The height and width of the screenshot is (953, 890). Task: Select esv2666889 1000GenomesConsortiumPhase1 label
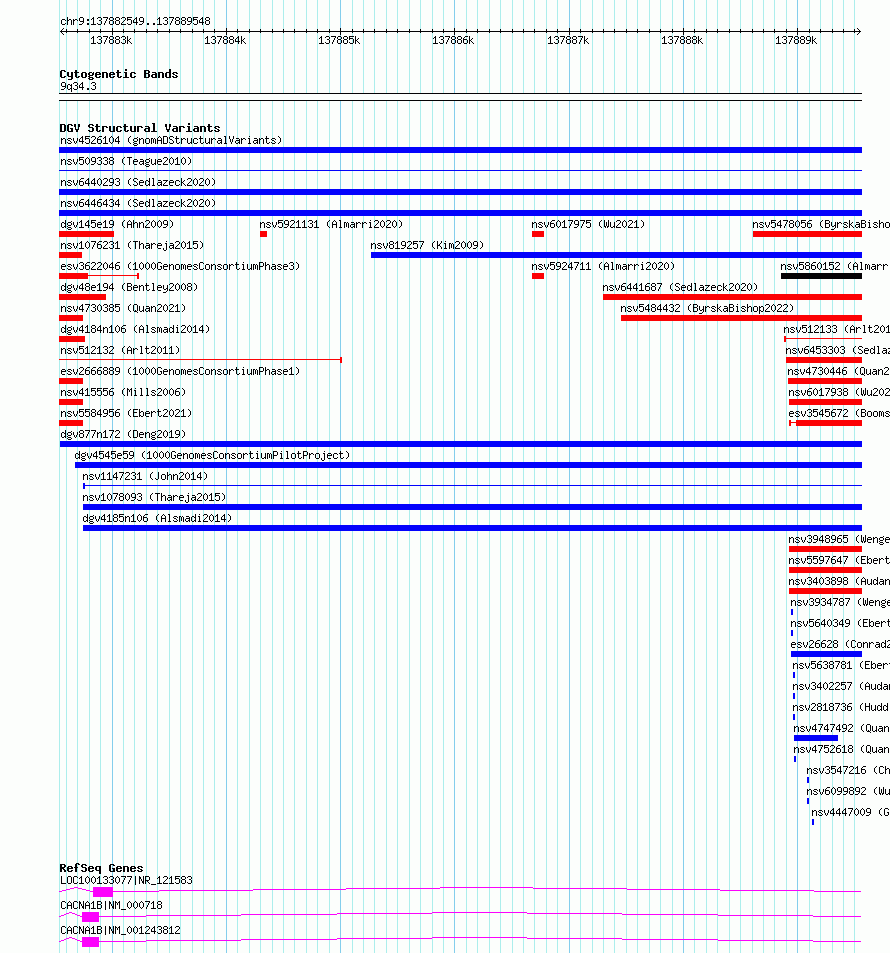click(180, 371)
